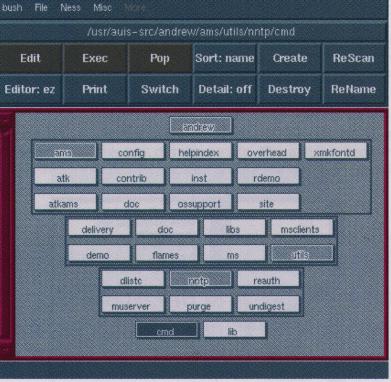Click the vertical scrollbar on left edge

7,233
